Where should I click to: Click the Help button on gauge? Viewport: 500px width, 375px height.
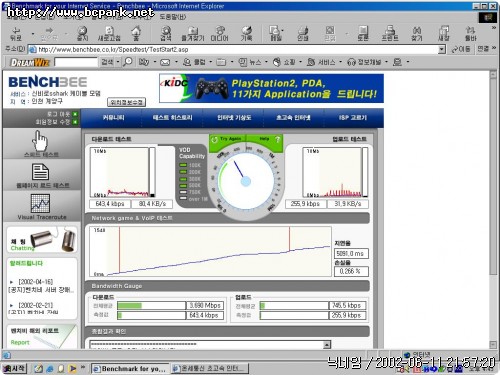point(268,139)
